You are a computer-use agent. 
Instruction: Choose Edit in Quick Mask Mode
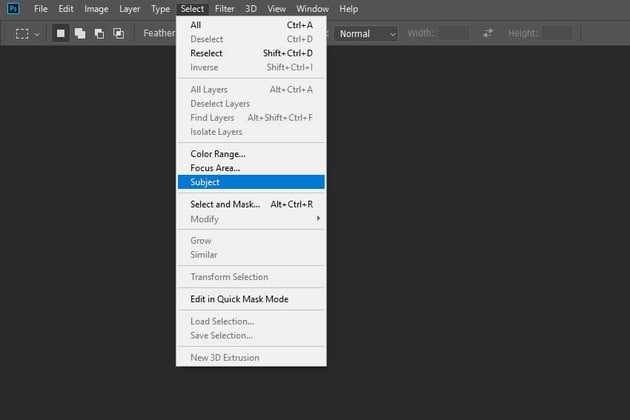coord(251,299)
